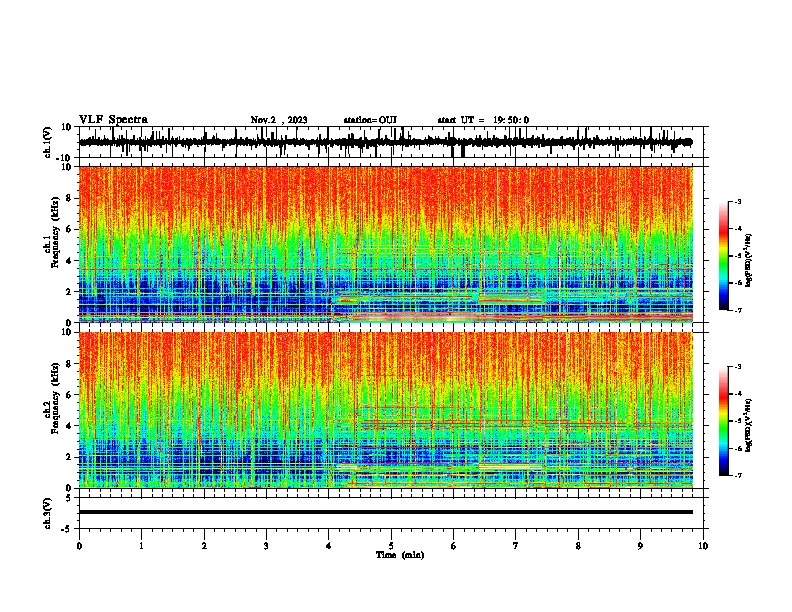Click the "9" tick on the Time axis
Image resolution: width=792 pixels, height=612 pixels.
[x=640, y=546]
